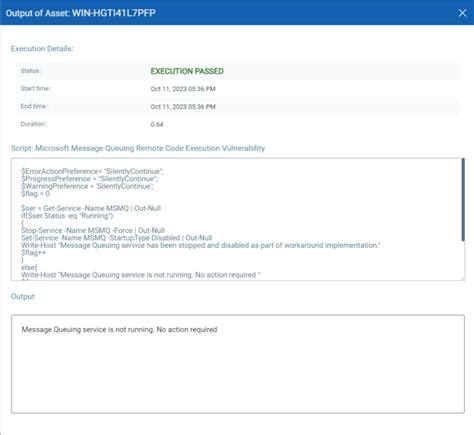The height and width of the screenshot is (435, 474).
Task: Click the End time label
Action: tap(34, 106)
